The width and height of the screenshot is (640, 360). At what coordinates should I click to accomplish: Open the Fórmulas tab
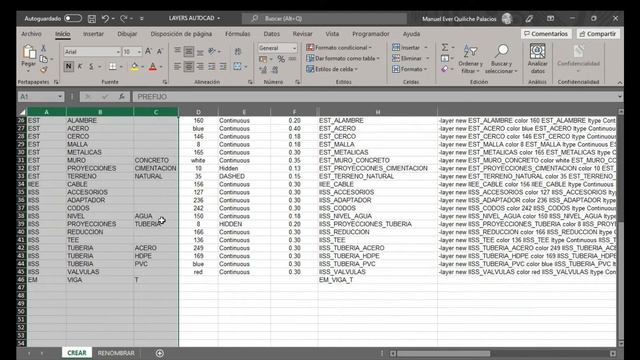[238, 34]
